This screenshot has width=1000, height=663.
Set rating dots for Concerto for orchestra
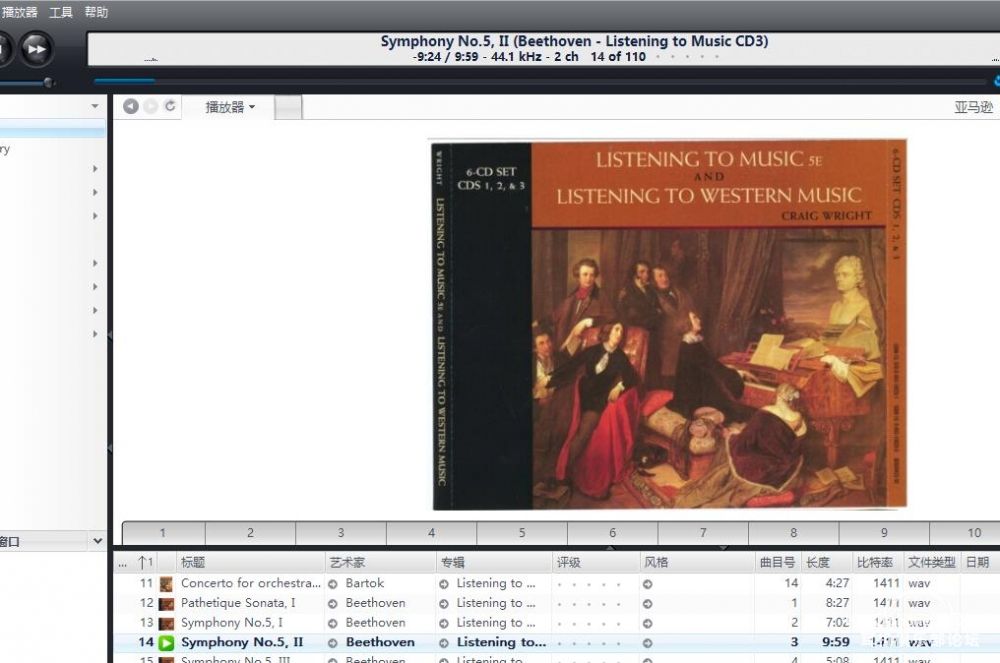(x=589, y=584)
